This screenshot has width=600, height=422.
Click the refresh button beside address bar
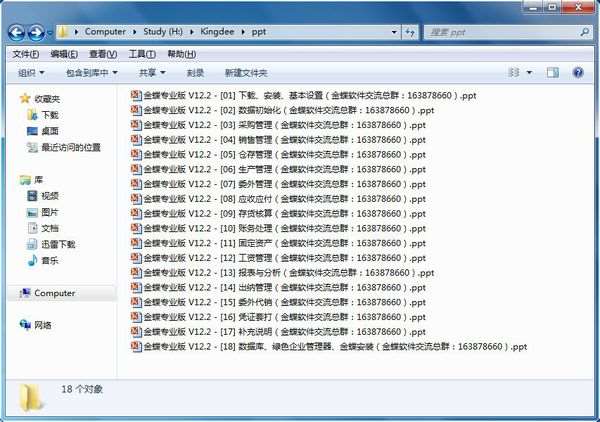(410, 33)
